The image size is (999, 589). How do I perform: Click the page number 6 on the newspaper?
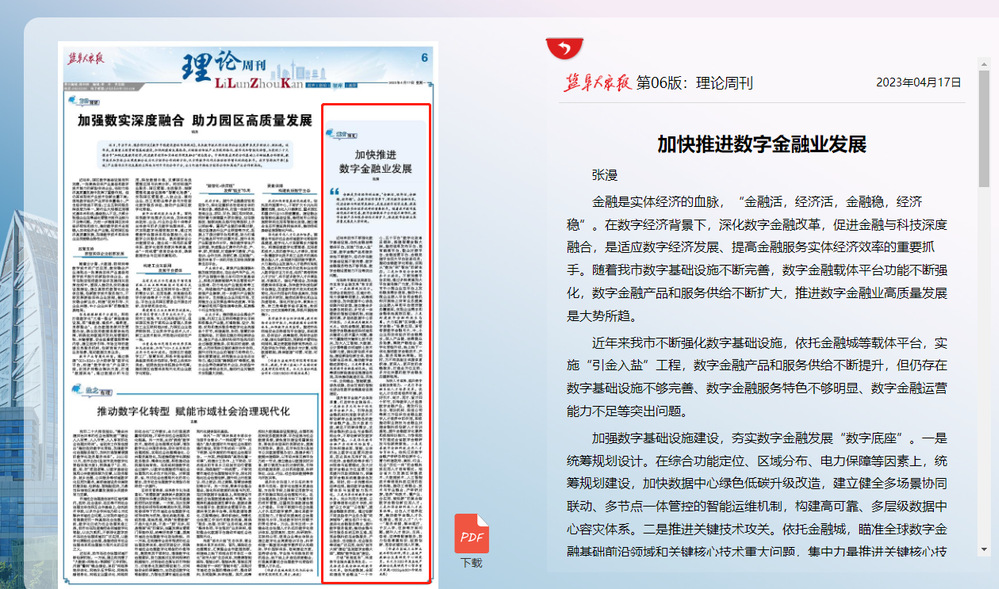pyautogui.click(x=425, y=58)
